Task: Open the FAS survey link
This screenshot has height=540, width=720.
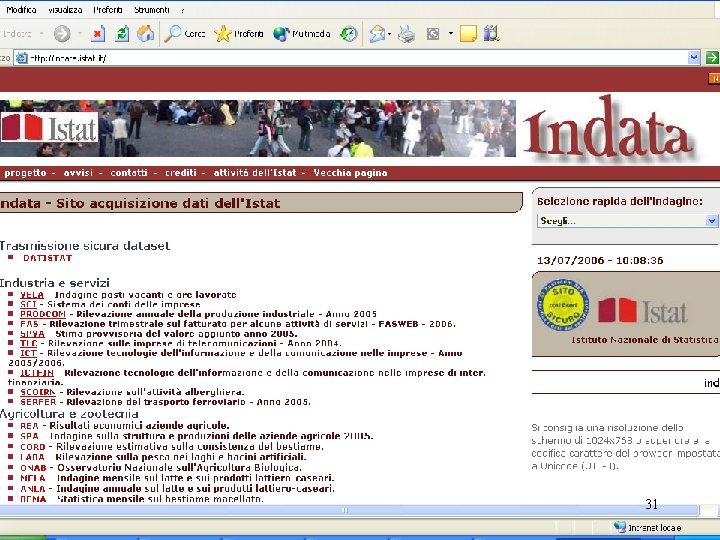Action: (29, 324)
